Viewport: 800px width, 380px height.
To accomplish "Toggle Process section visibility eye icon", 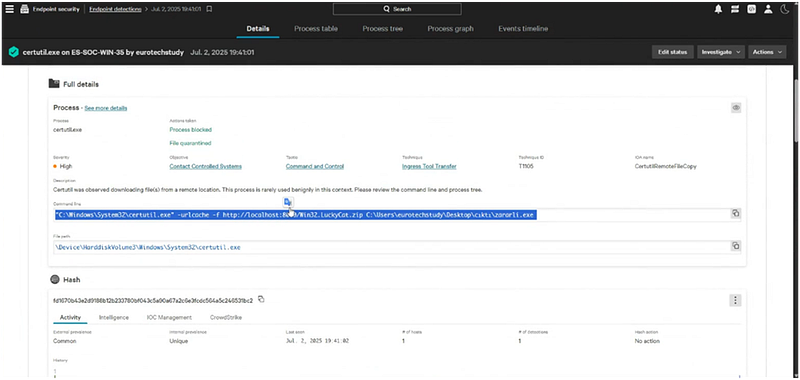I will tap(736, 108).
